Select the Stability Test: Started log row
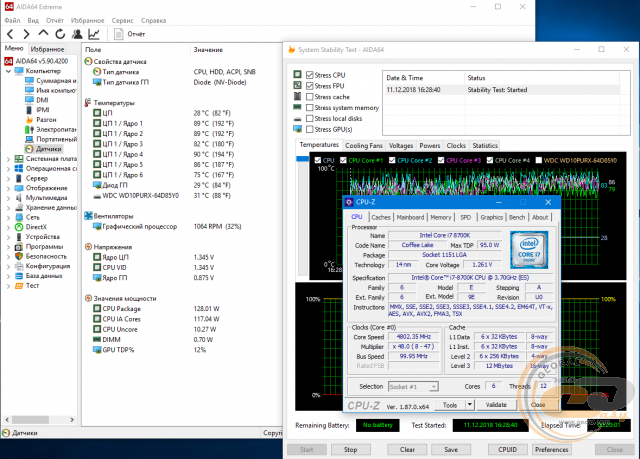This screenshot has width=640, height=459. pos(502,90)
